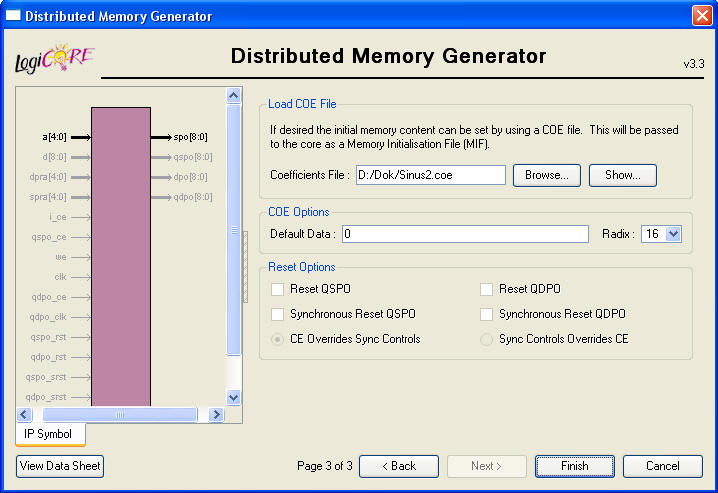Click the dpo[8:0] port label
Screen dimensions: 718x493
[190, 177]
